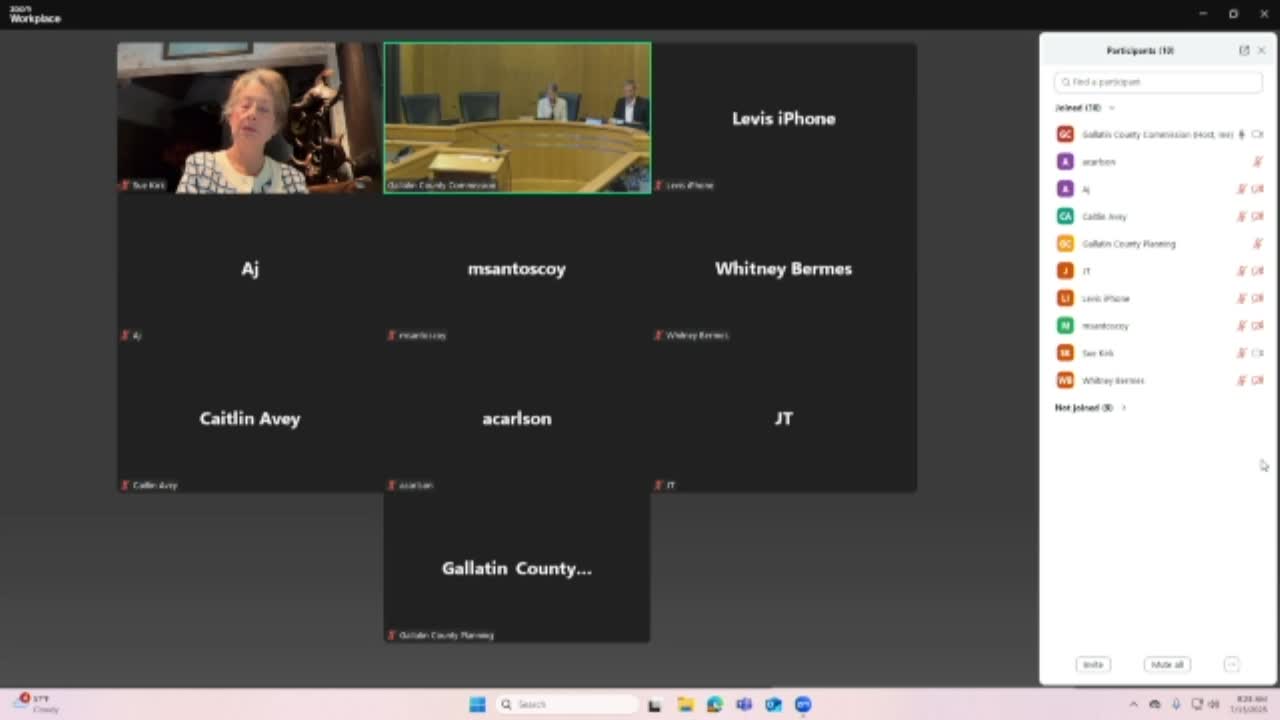Screen dimensions: 1280x720
Task: Open Outlook from the taskbar
Action: coord(773,705)
